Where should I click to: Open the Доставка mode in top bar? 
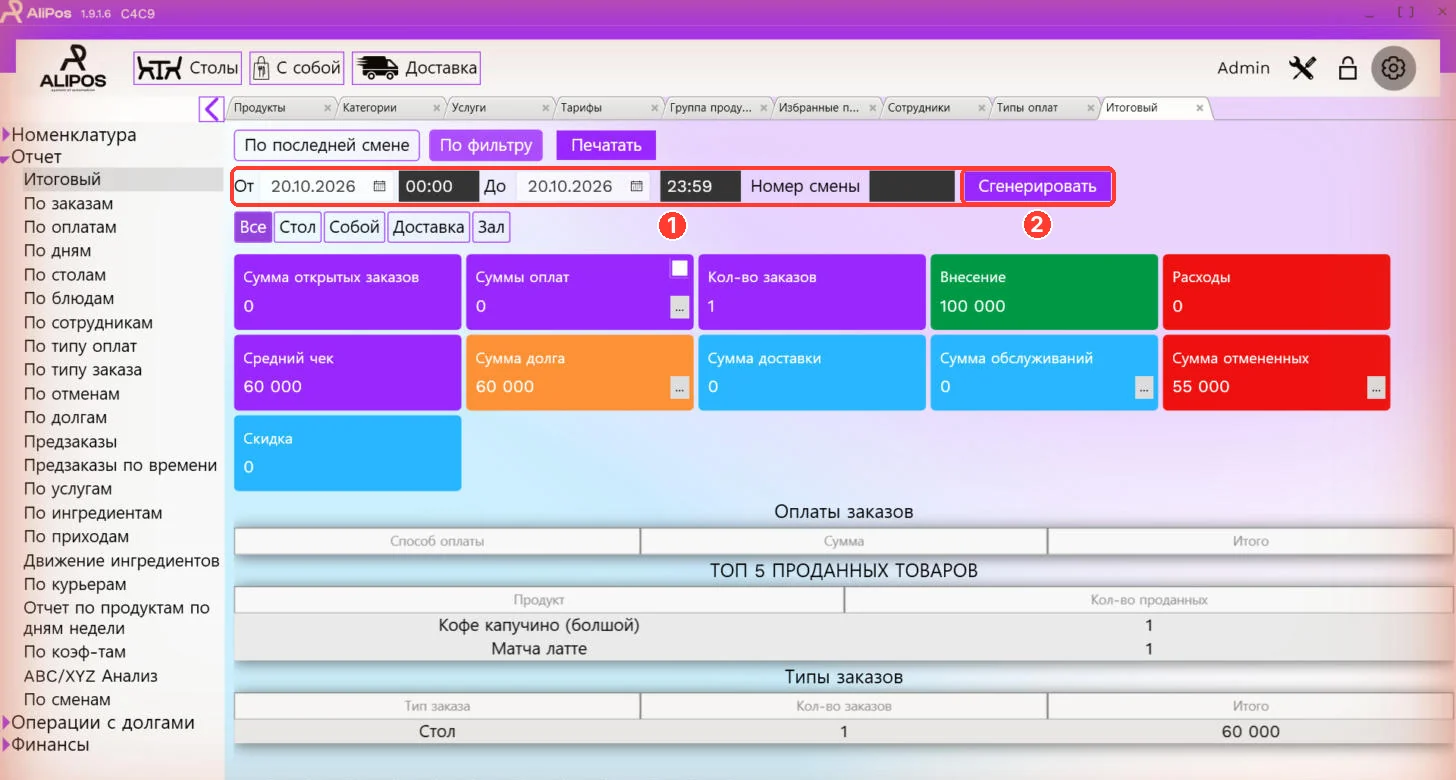coord(416,68)
